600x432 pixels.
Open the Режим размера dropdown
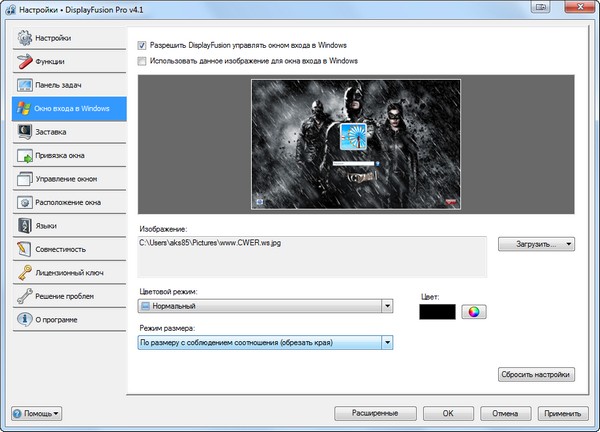(x=386, y=343)
